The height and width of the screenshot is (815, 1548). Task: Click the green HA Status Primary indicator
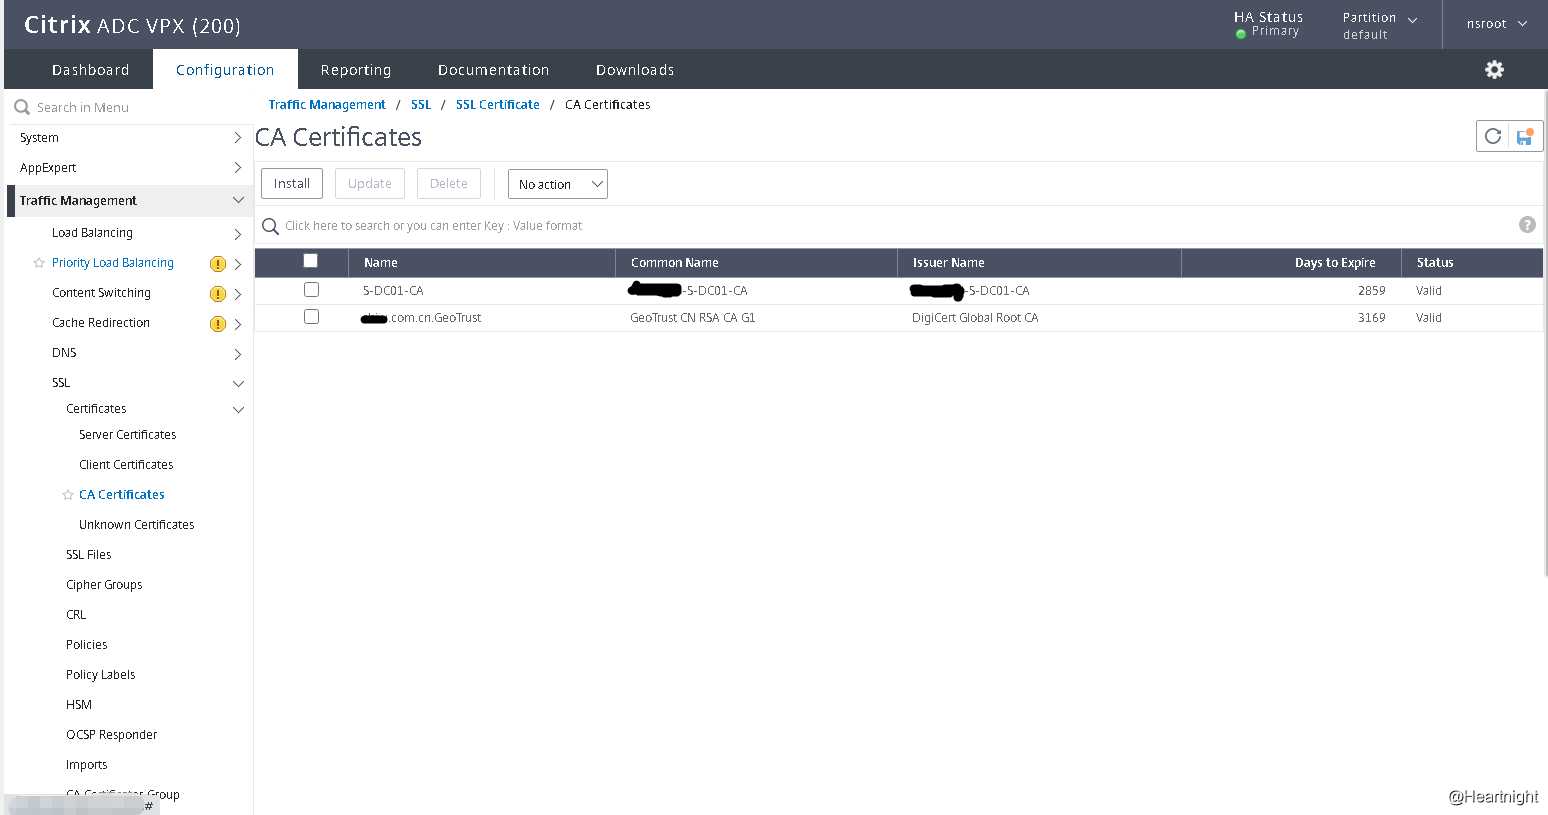1241,33
